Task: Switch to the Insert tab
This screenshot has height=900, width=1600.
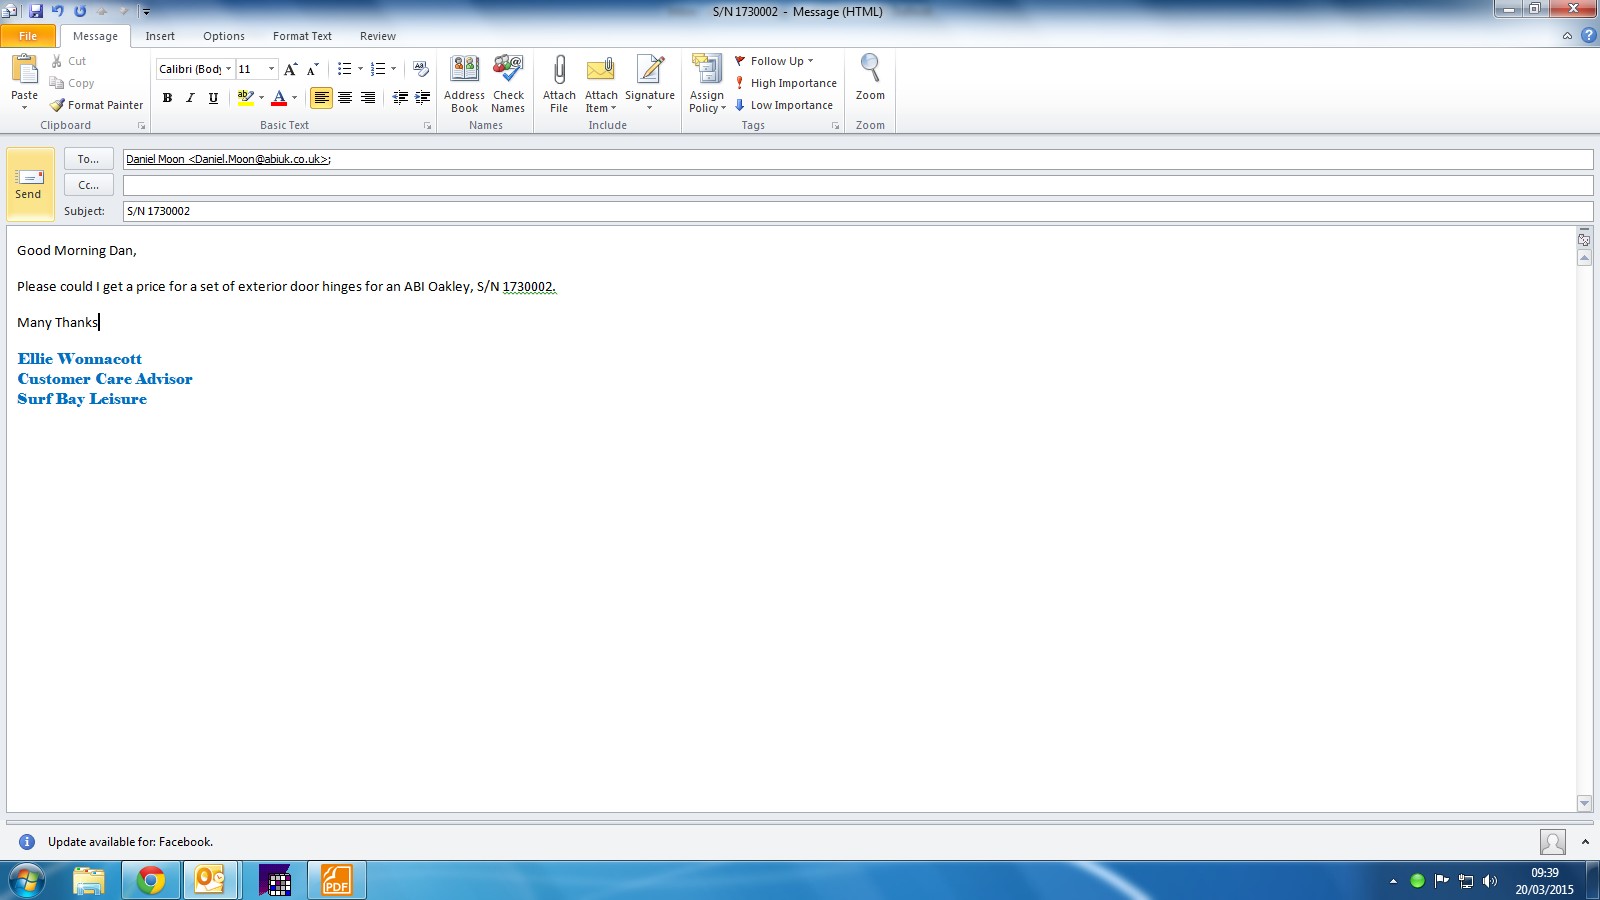Action: coord(160,36)
